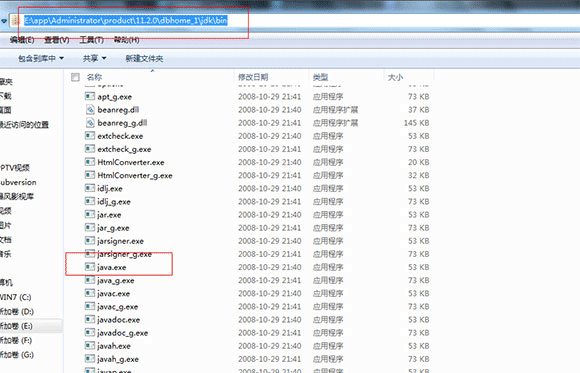Image resolution: width=580 pixels, height=373 pixels.
Task: Select the (G:) drive in sidebar
Action: [17, 355]
